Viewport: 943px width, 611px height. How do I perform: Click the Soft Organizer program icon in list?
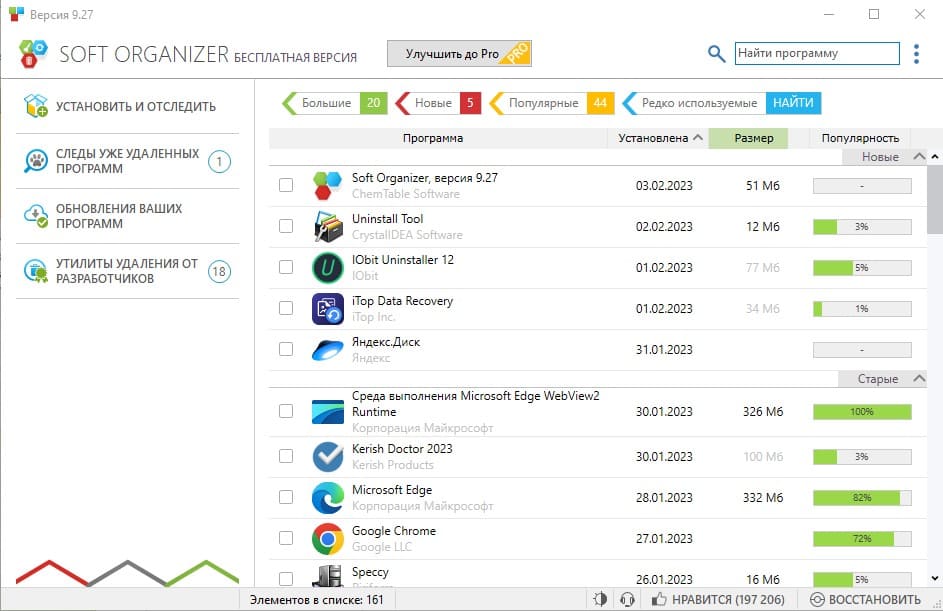327,185
